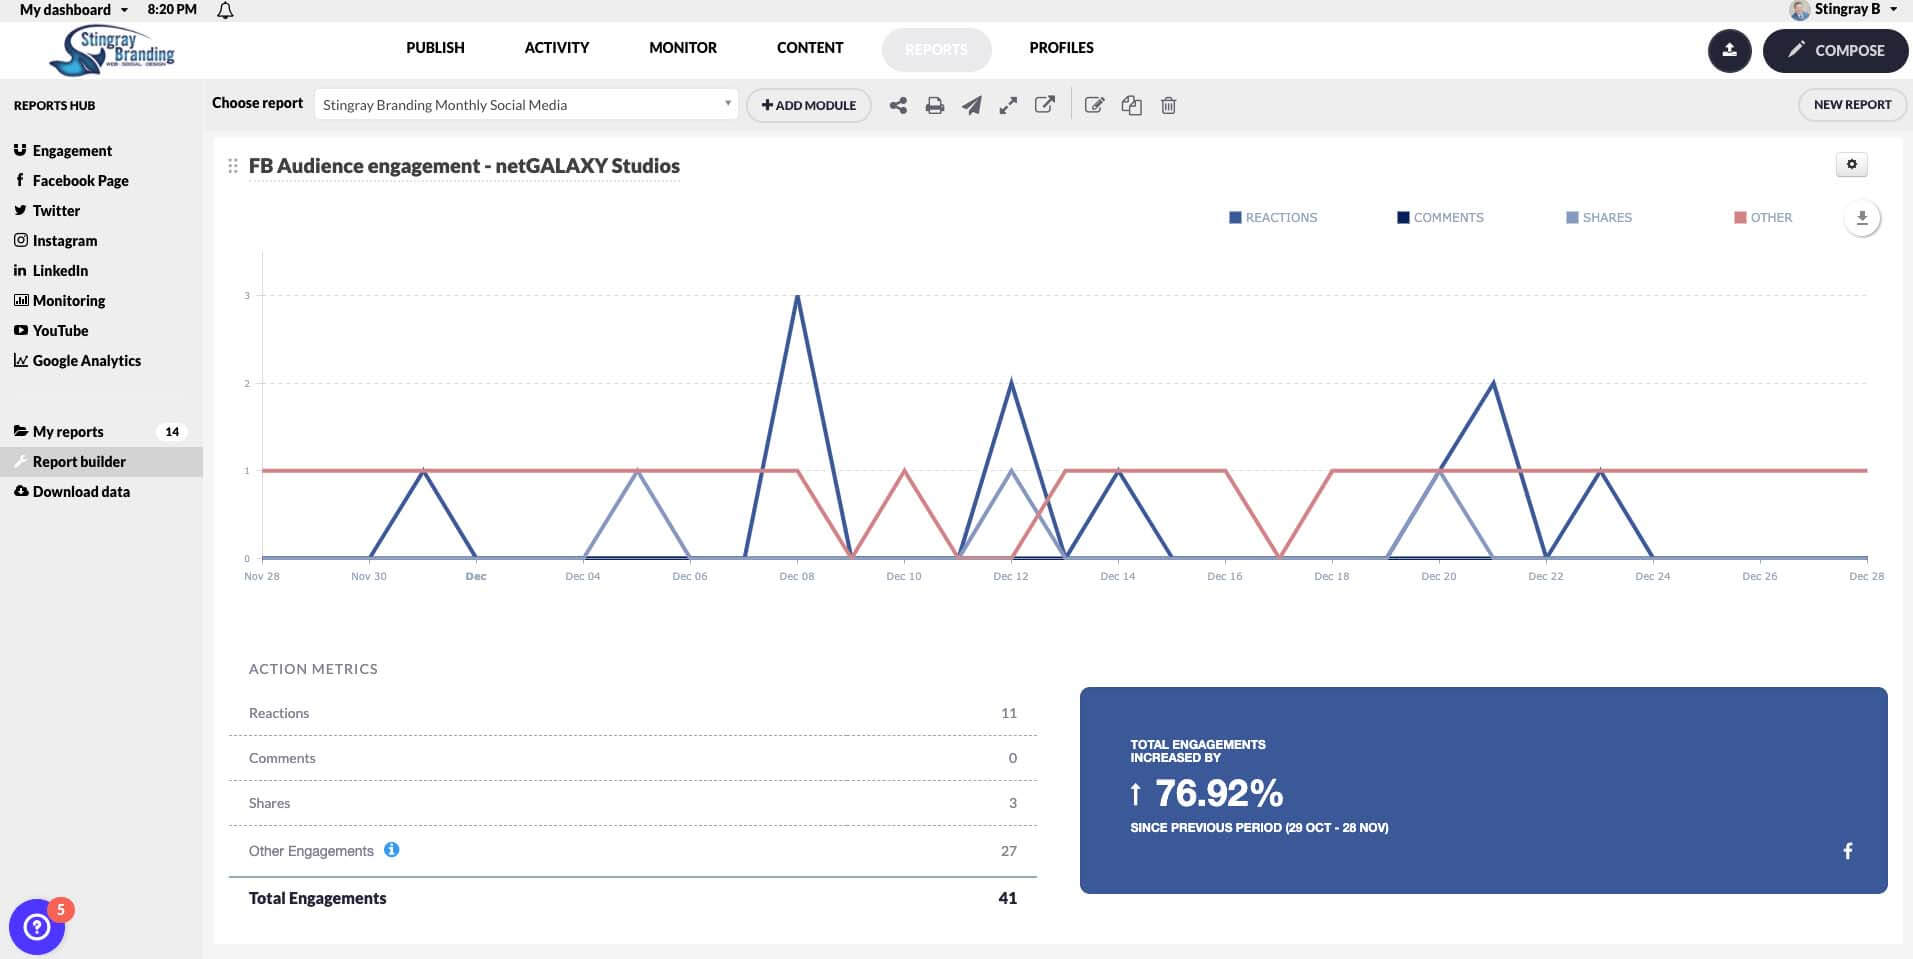
Task: Open the Monitor section
Action: [x=683, y=48]
